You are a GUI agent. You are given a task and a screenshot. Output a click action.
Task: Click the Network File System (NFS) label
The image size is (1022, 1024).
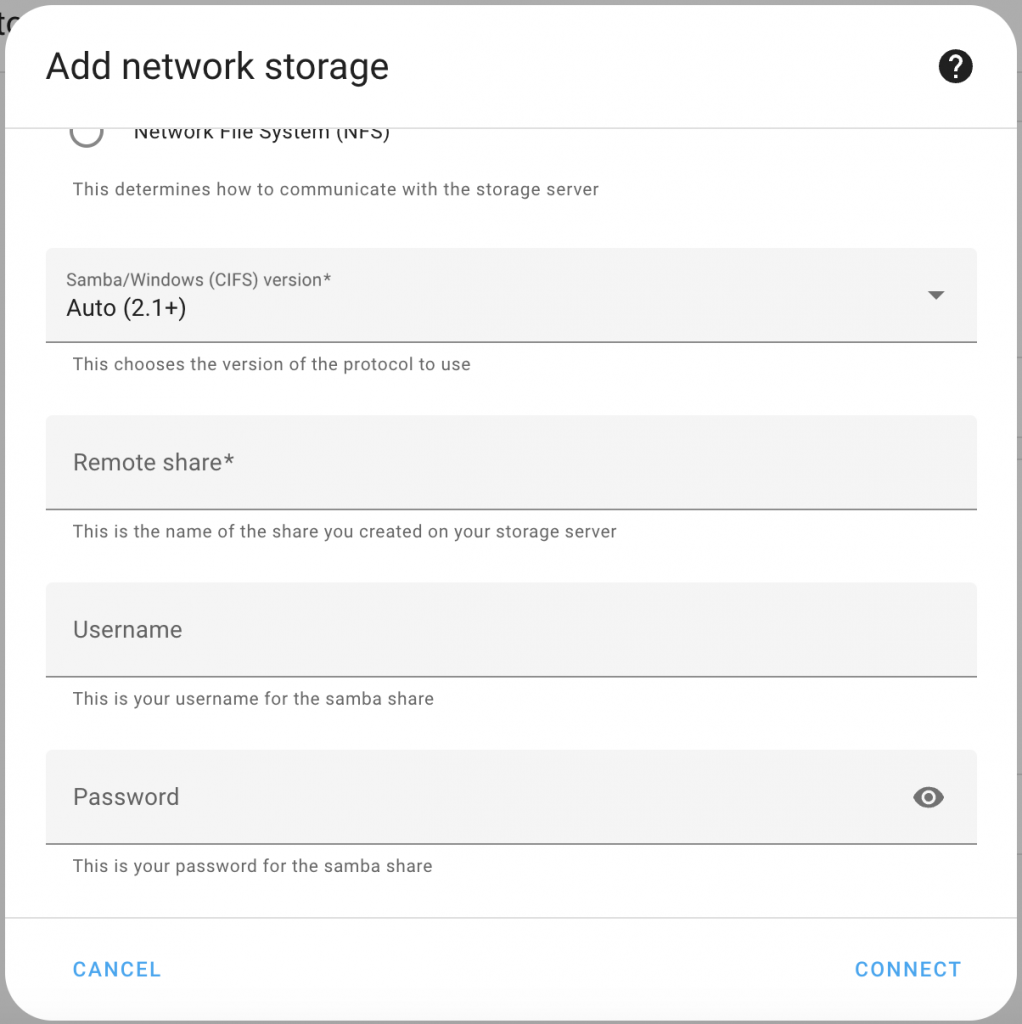pos(261,134)
